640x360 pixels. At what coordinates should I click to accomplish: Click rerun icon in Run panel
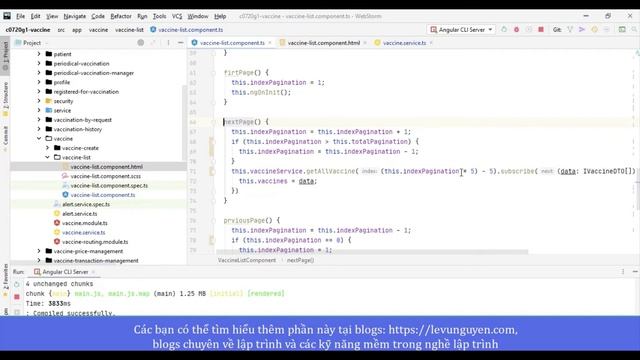pyautogui.click(x=16, y=284)
